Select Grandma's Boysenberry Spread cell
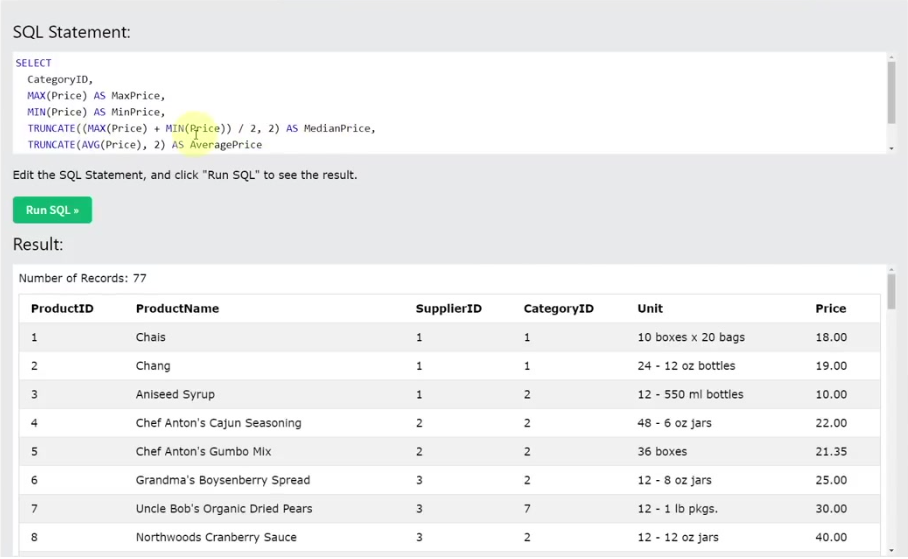Viewport: 908px width, 559px height. 223,480
